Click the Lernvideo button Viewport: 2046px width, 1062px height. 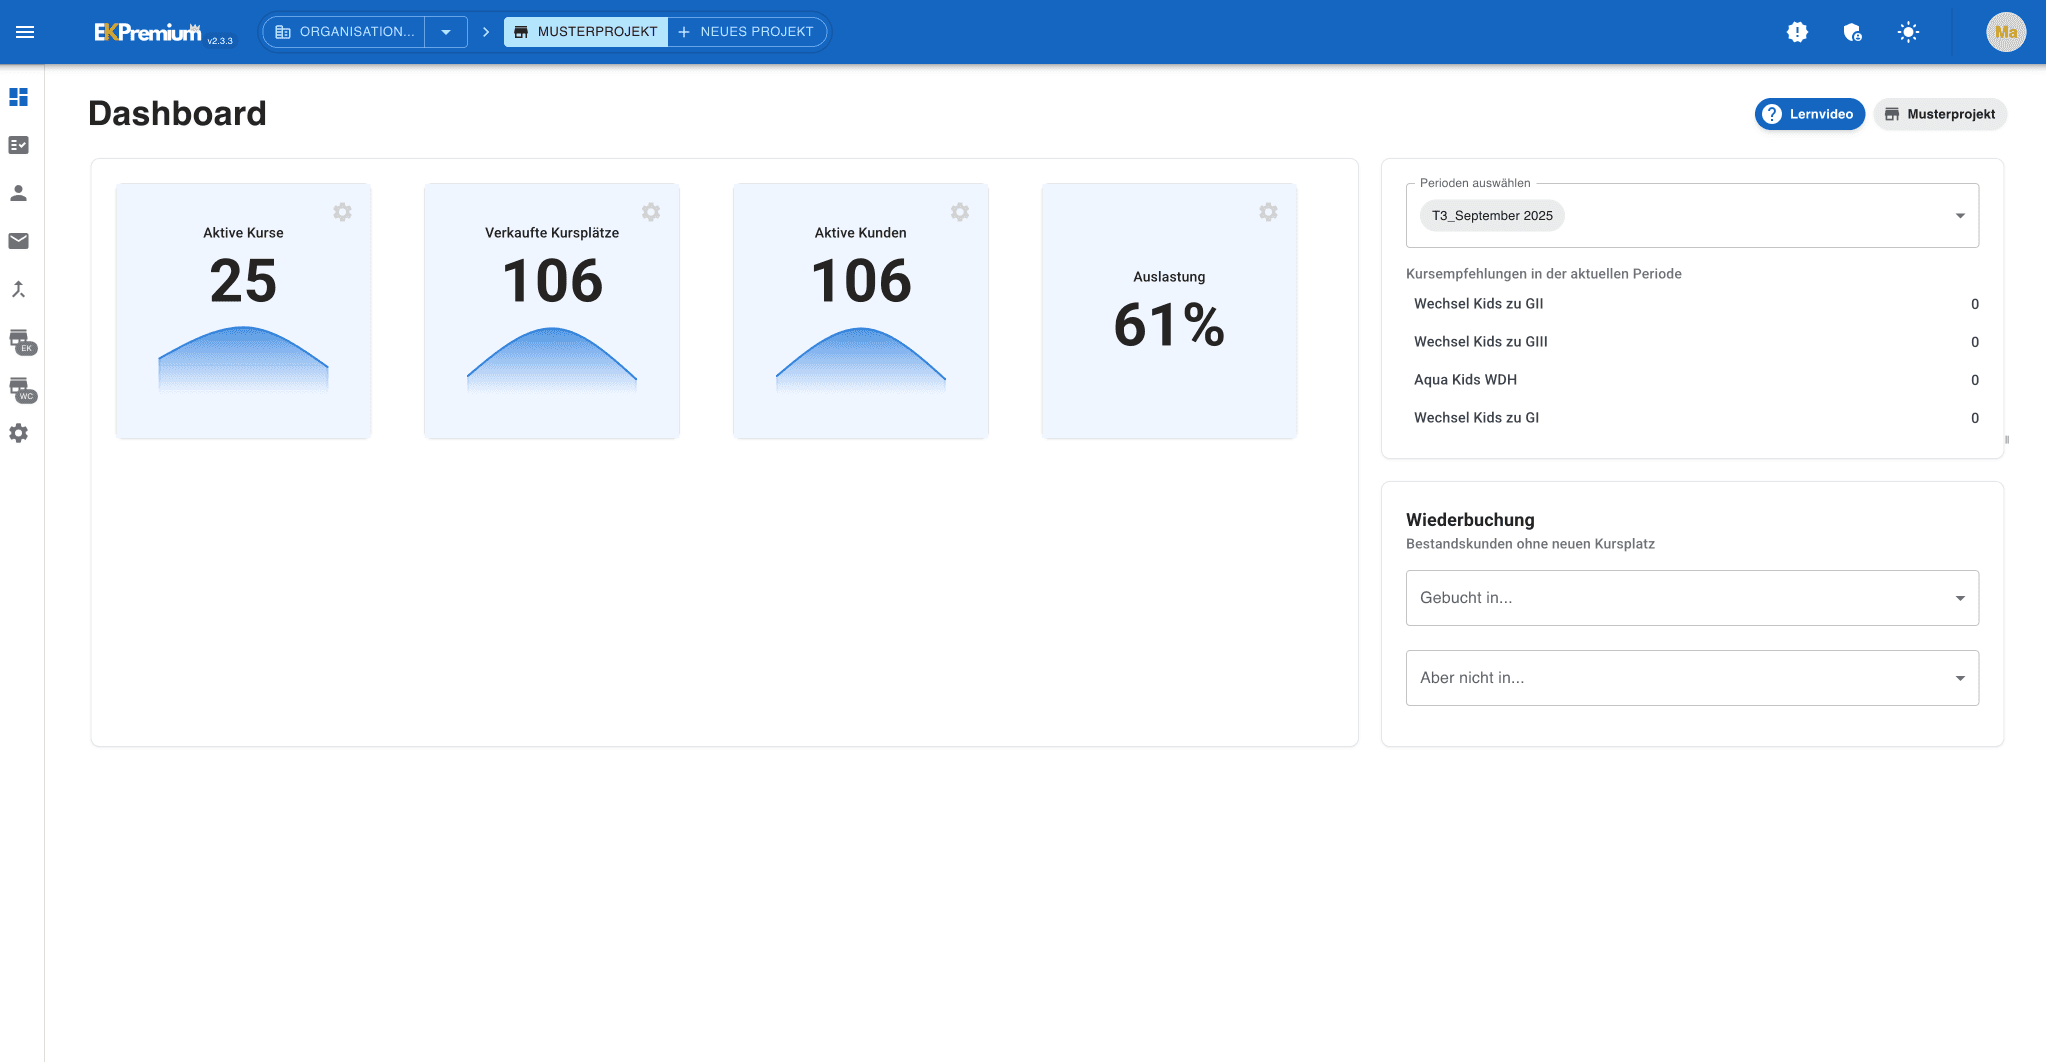click(x=1809, y=114)
